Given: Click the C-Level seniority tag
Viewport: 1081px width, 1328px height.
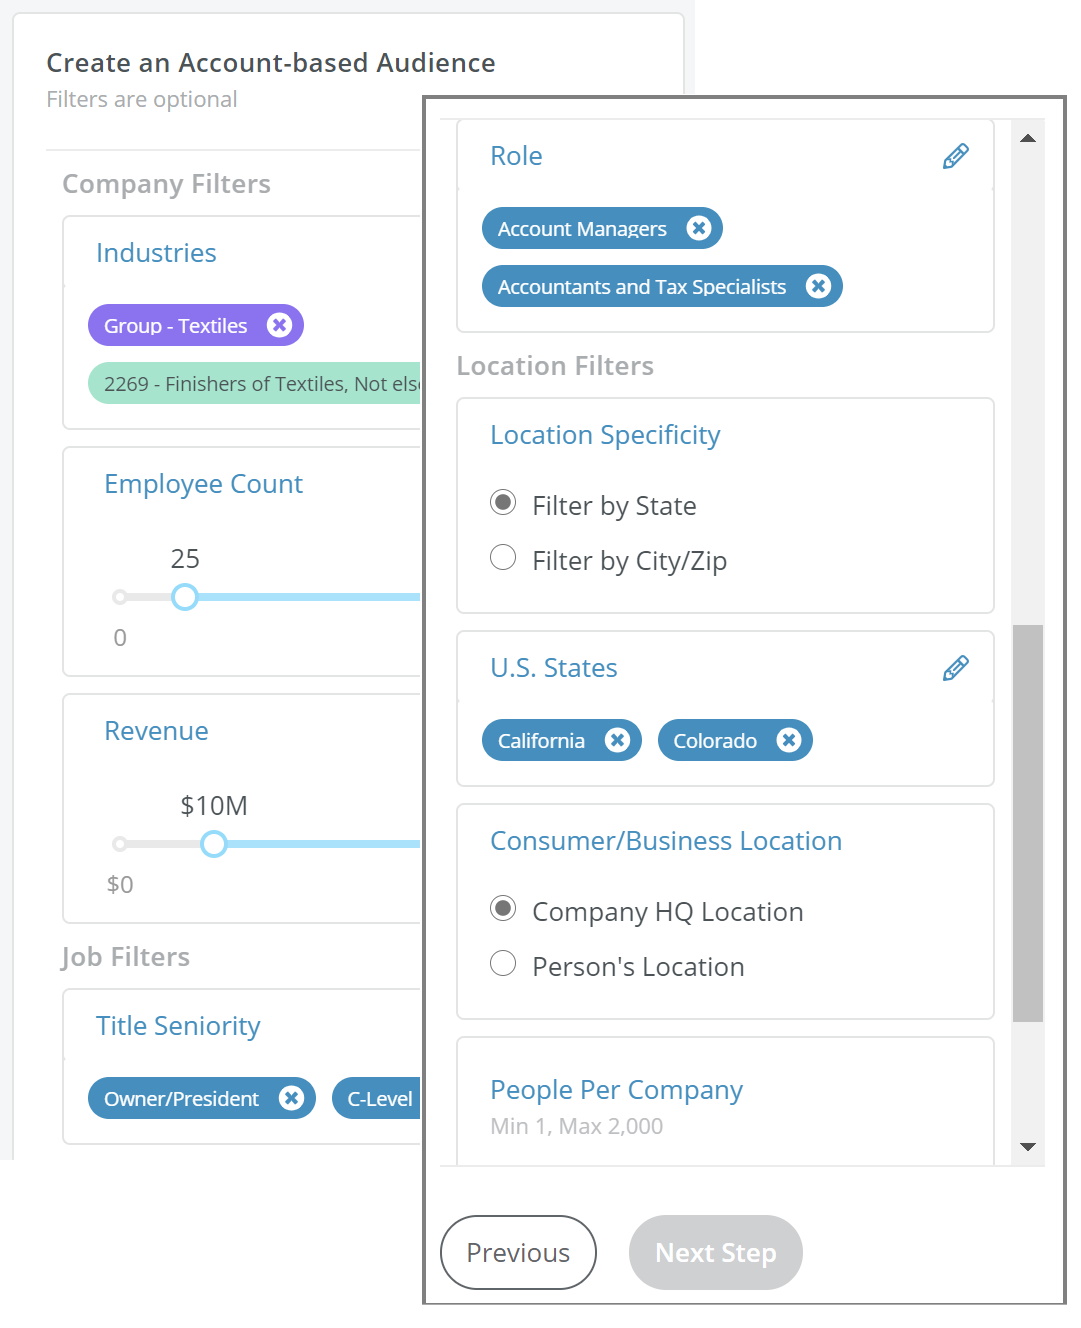Looking at the screenshot, I should [378, 1098].
